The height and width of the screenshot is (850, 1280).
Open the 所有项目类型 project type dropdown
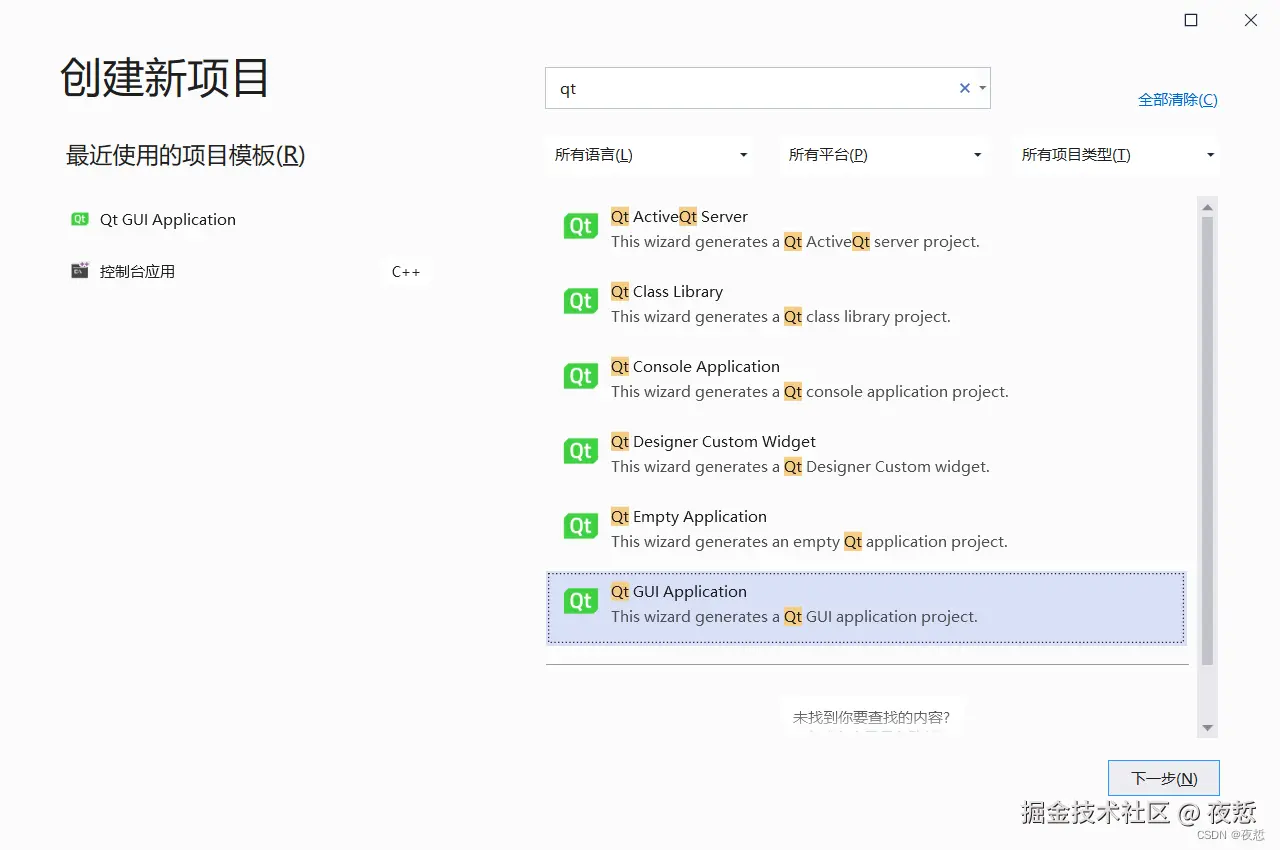[x=1115, y=155]
